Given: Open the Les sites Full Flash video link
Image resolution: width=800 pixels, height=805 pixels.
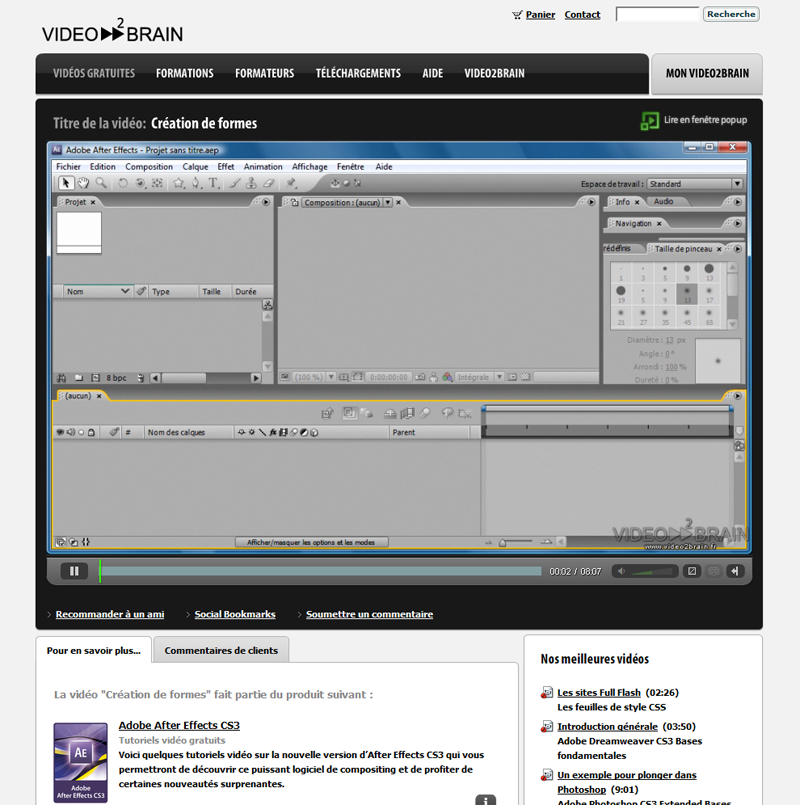Looking at the screenshot, I should click(599, 693).
